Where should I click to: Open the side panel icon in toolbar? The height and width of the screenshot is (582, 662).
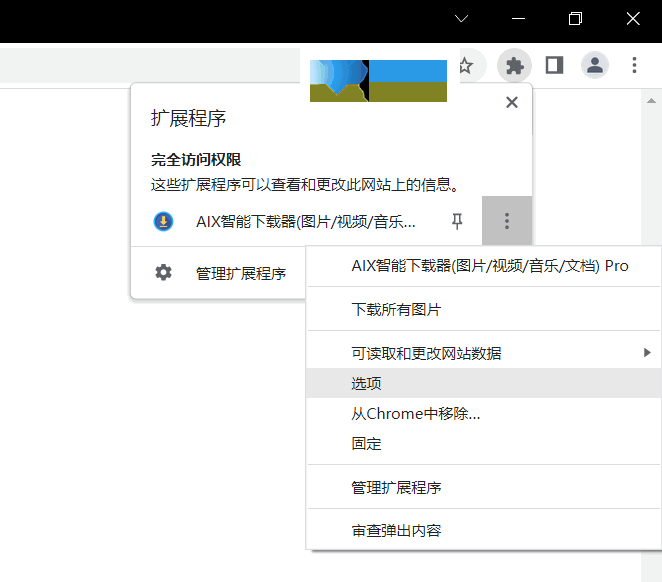click(554, 65)
